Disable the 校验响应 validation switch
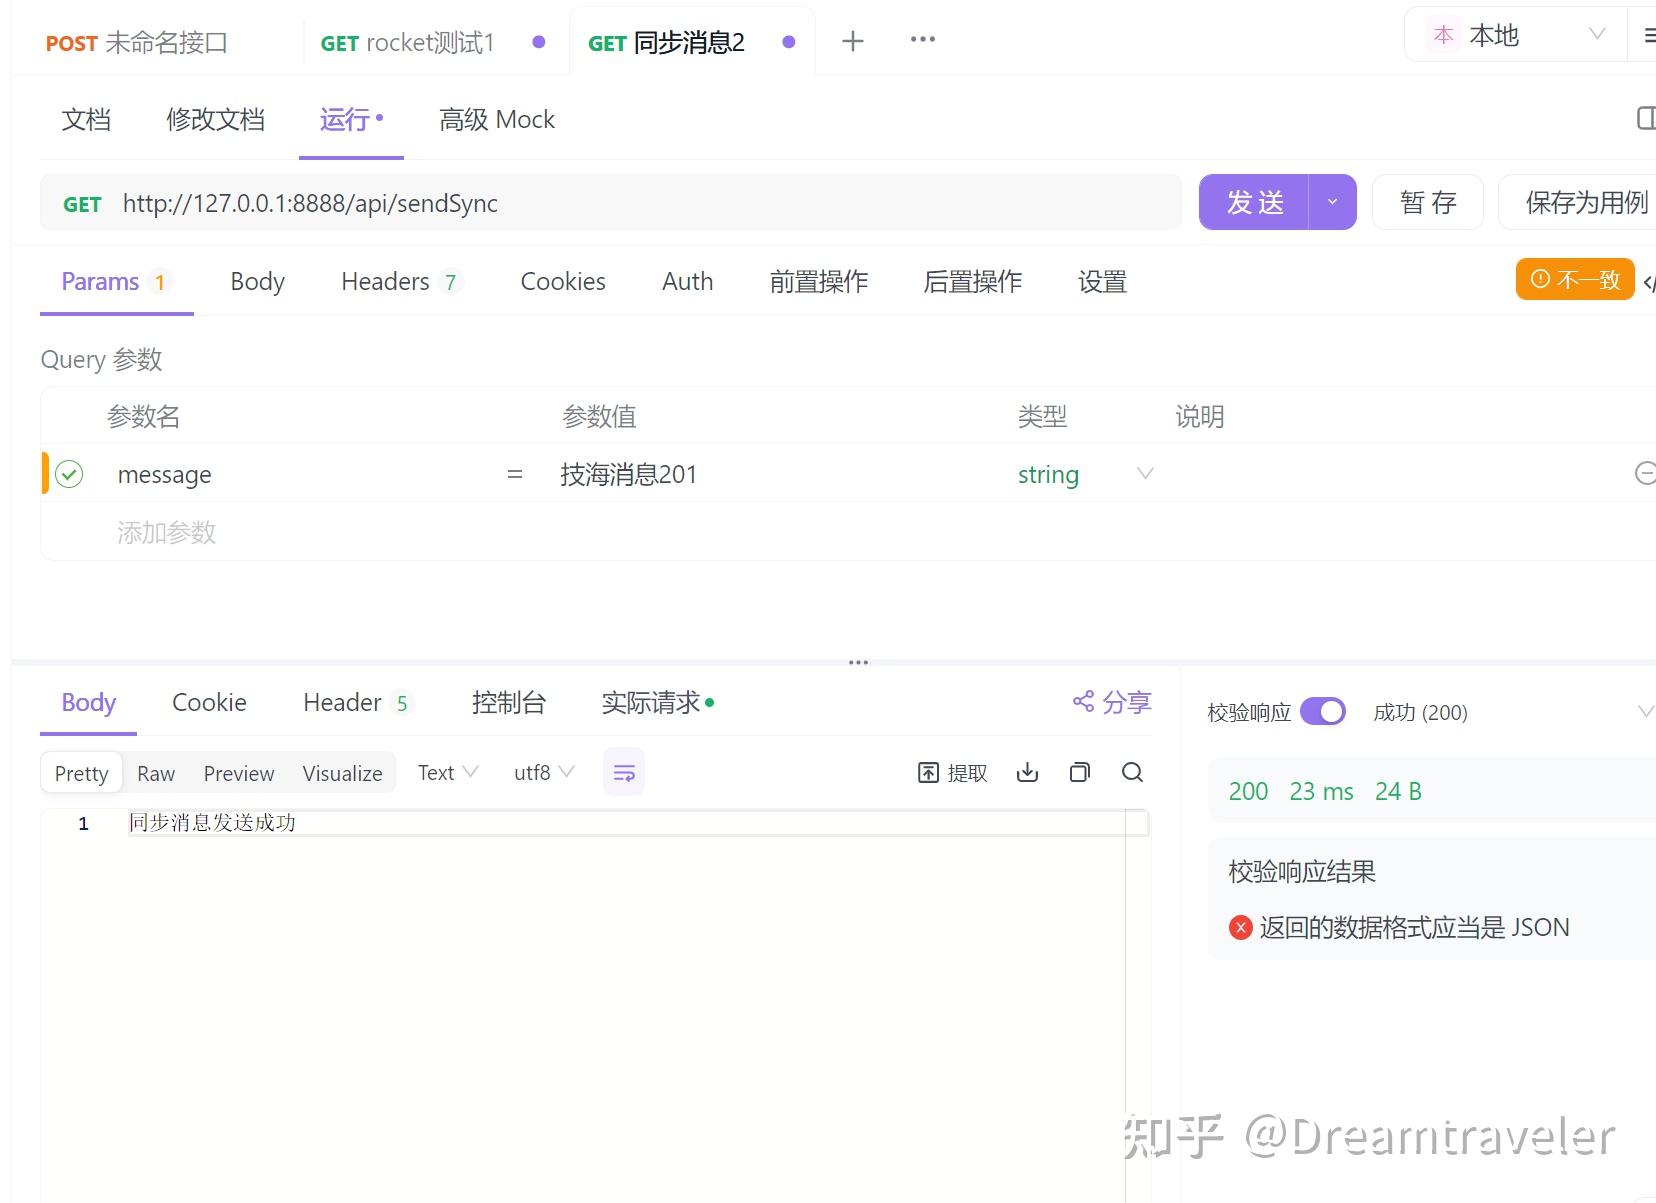The image size is (1656, 1203). pyautogui.click(x=1323, y=711)
